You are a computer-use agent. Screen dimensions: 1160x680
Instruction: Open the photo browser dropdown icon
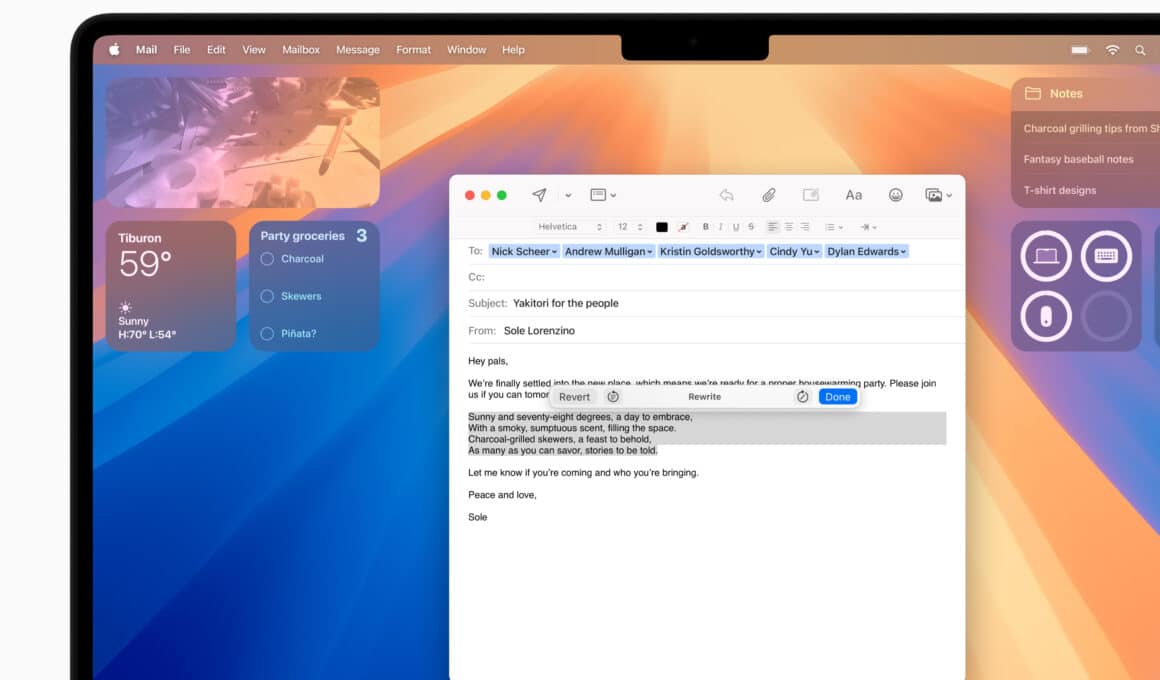pyautogui.click(x=938, y=195)
